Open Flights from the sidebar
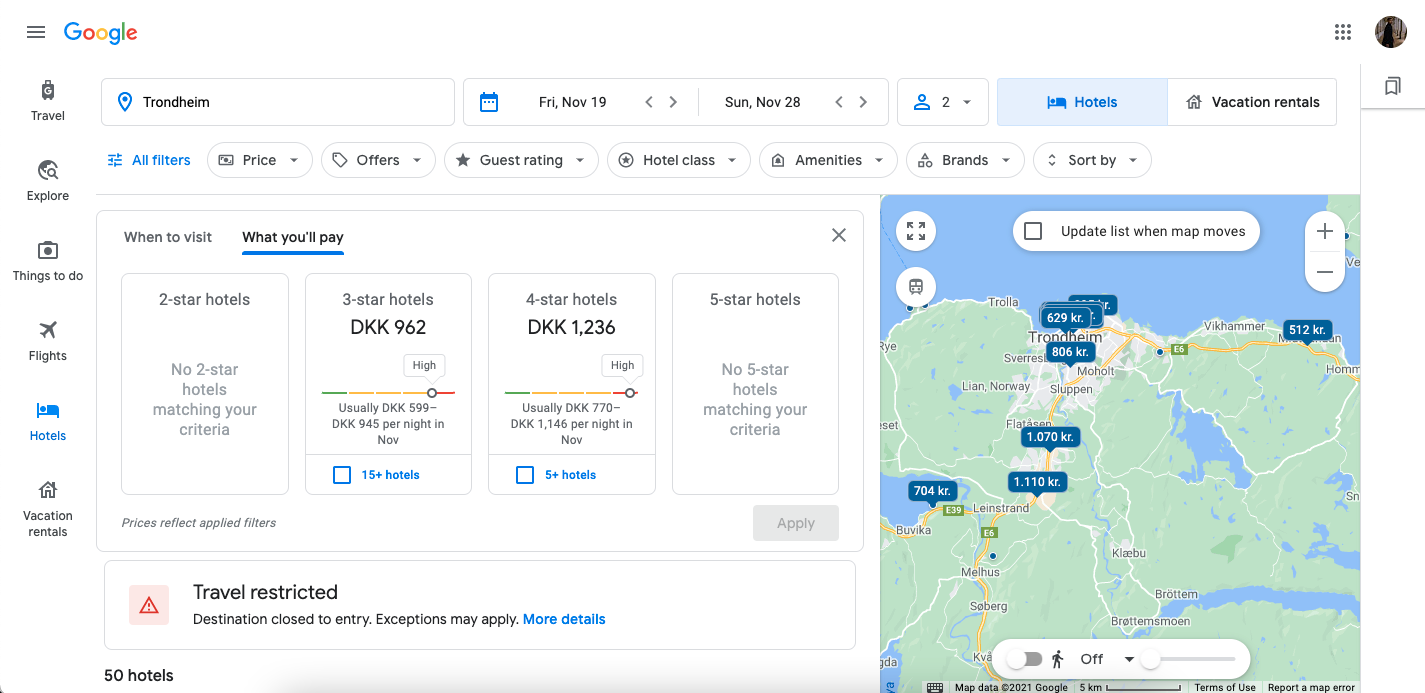Image resolution: width=1425 pixels, height=693 pixels. [x=48, y=330]
